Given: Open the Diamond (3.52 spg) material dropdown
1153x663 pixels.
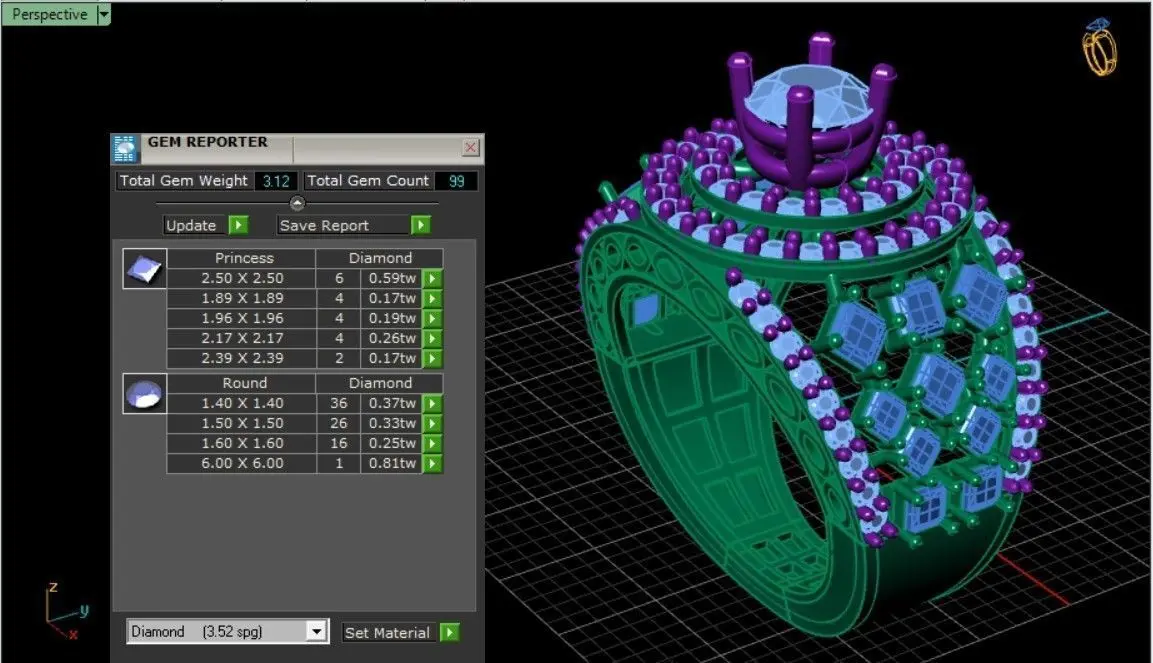Looking at the screenshot, I should coord(316,631).
